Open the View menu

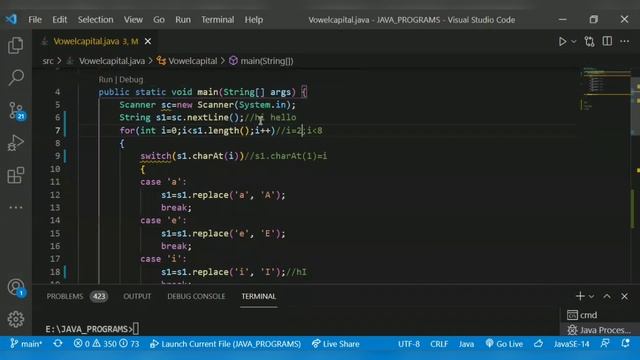[133, 20]
